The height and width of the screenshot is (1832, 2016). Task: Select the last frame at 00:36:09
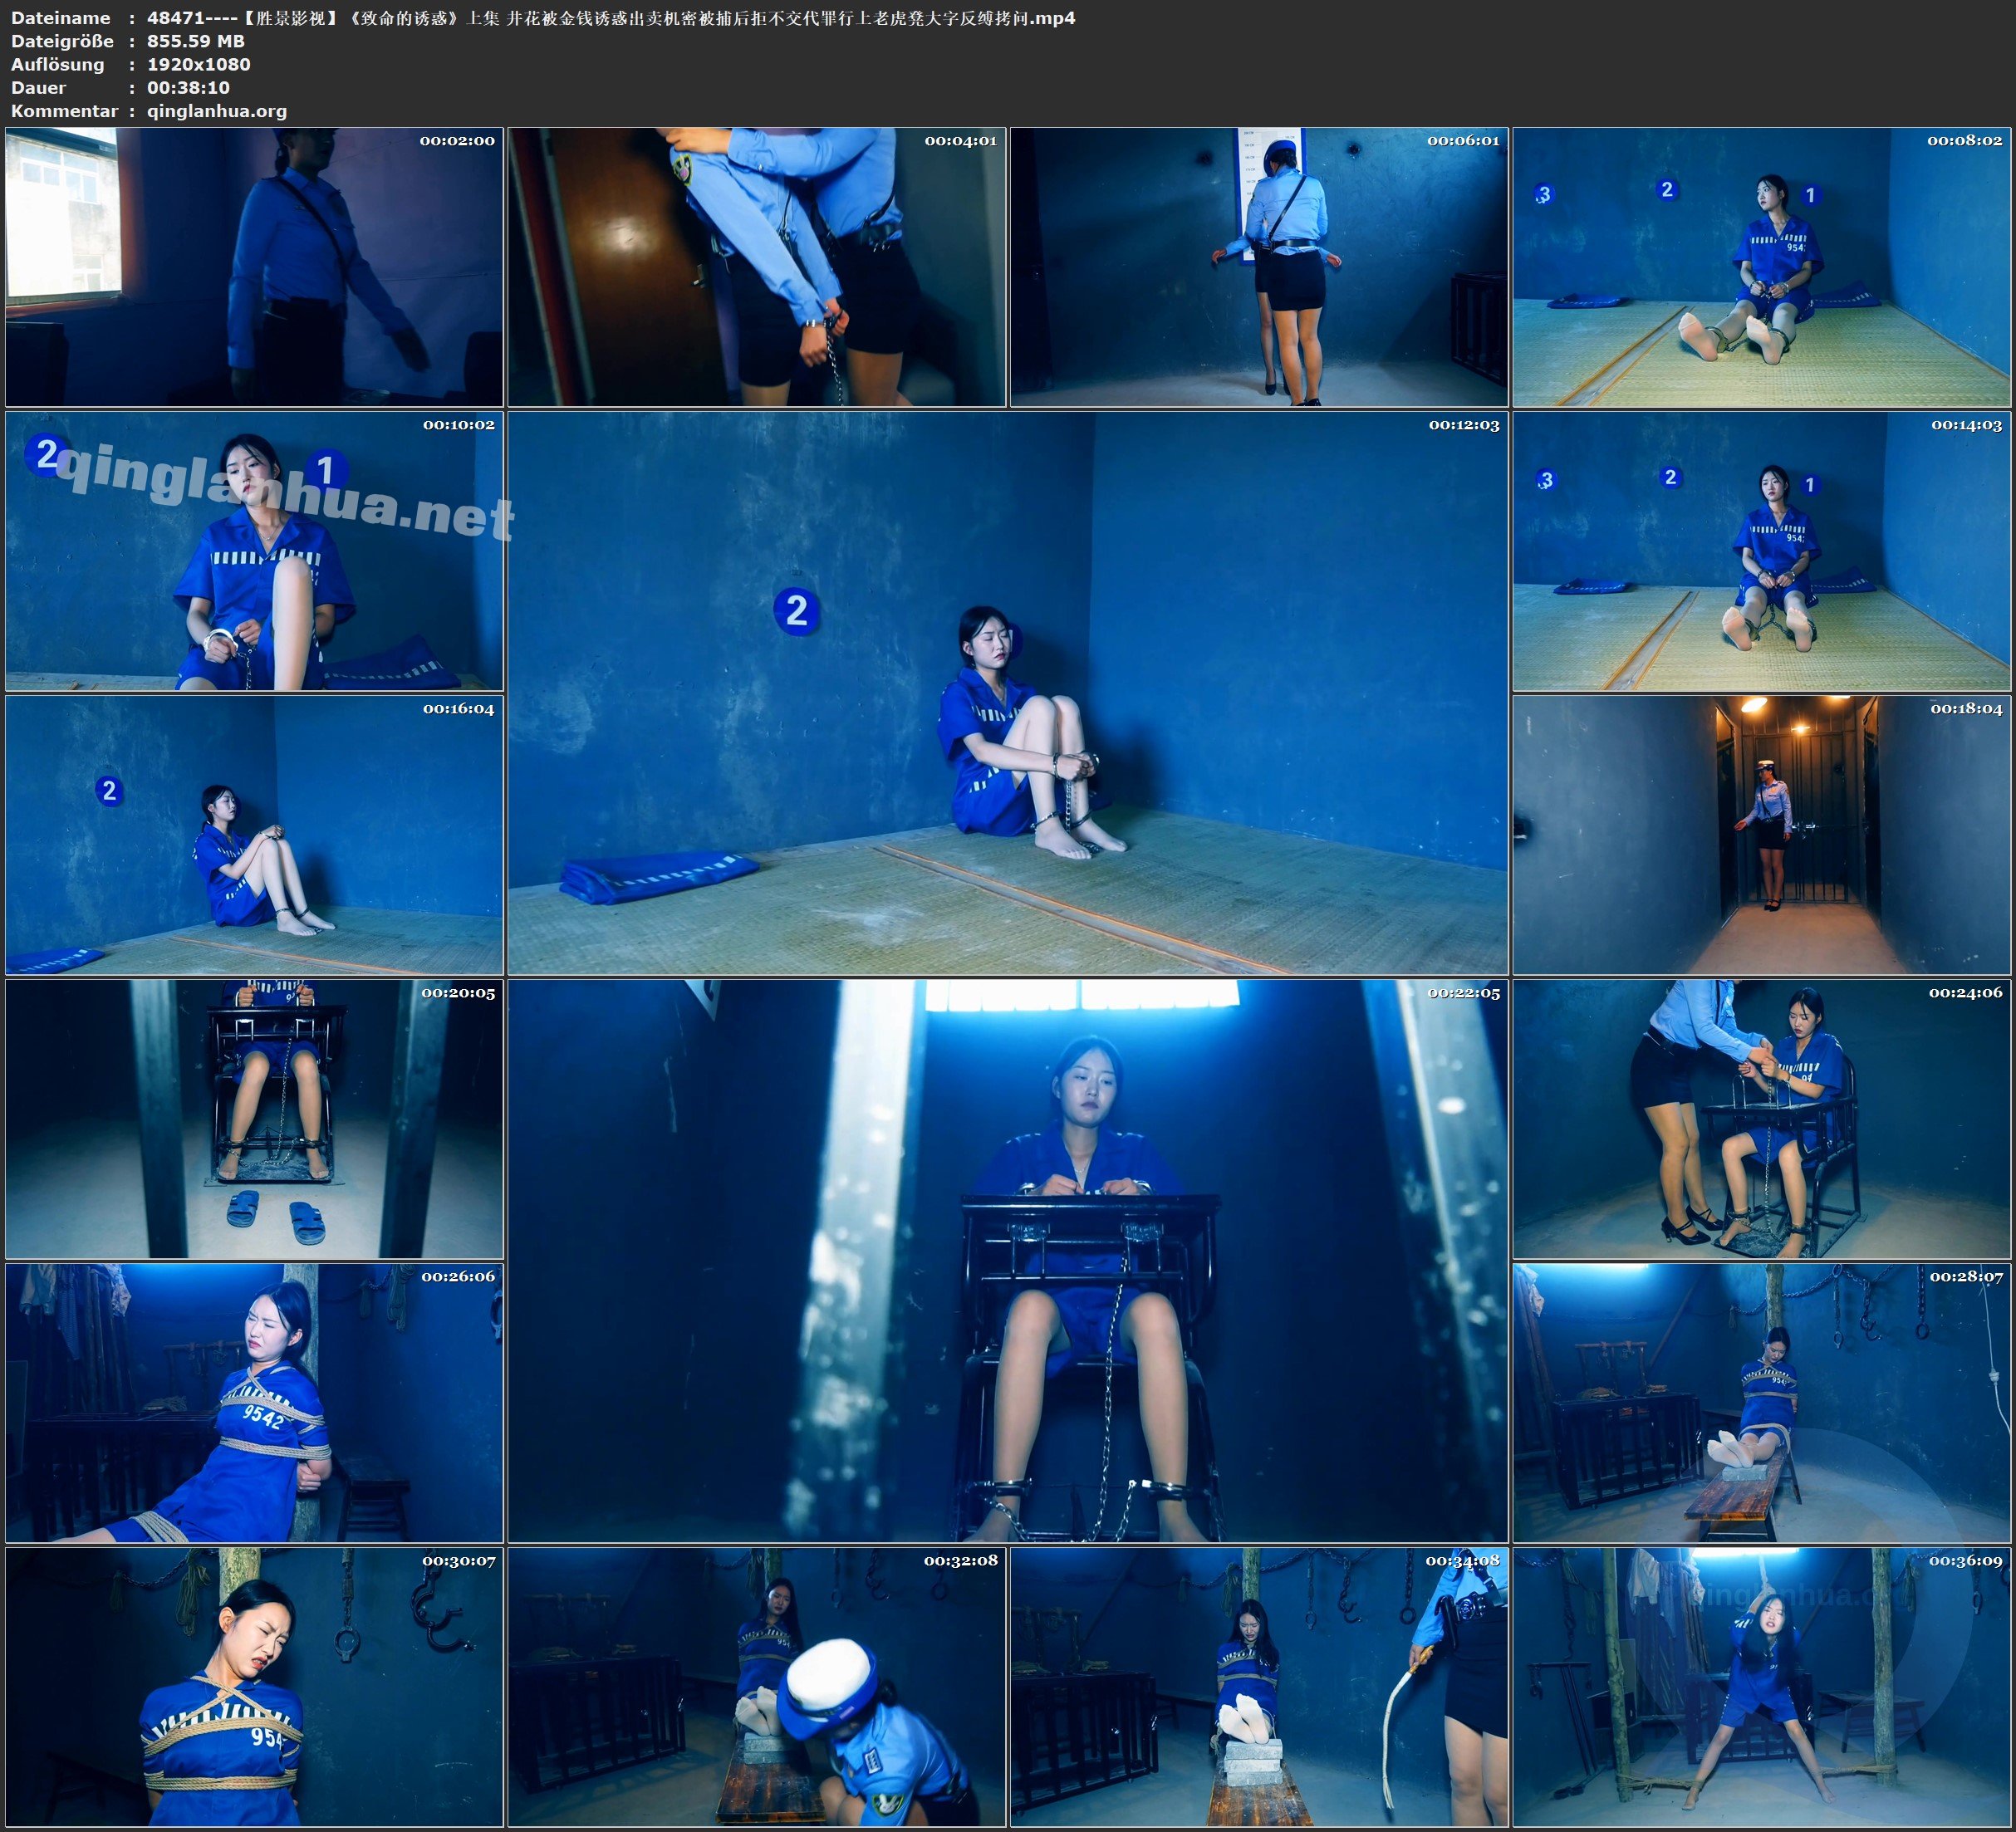[x=1761, y=1687]
